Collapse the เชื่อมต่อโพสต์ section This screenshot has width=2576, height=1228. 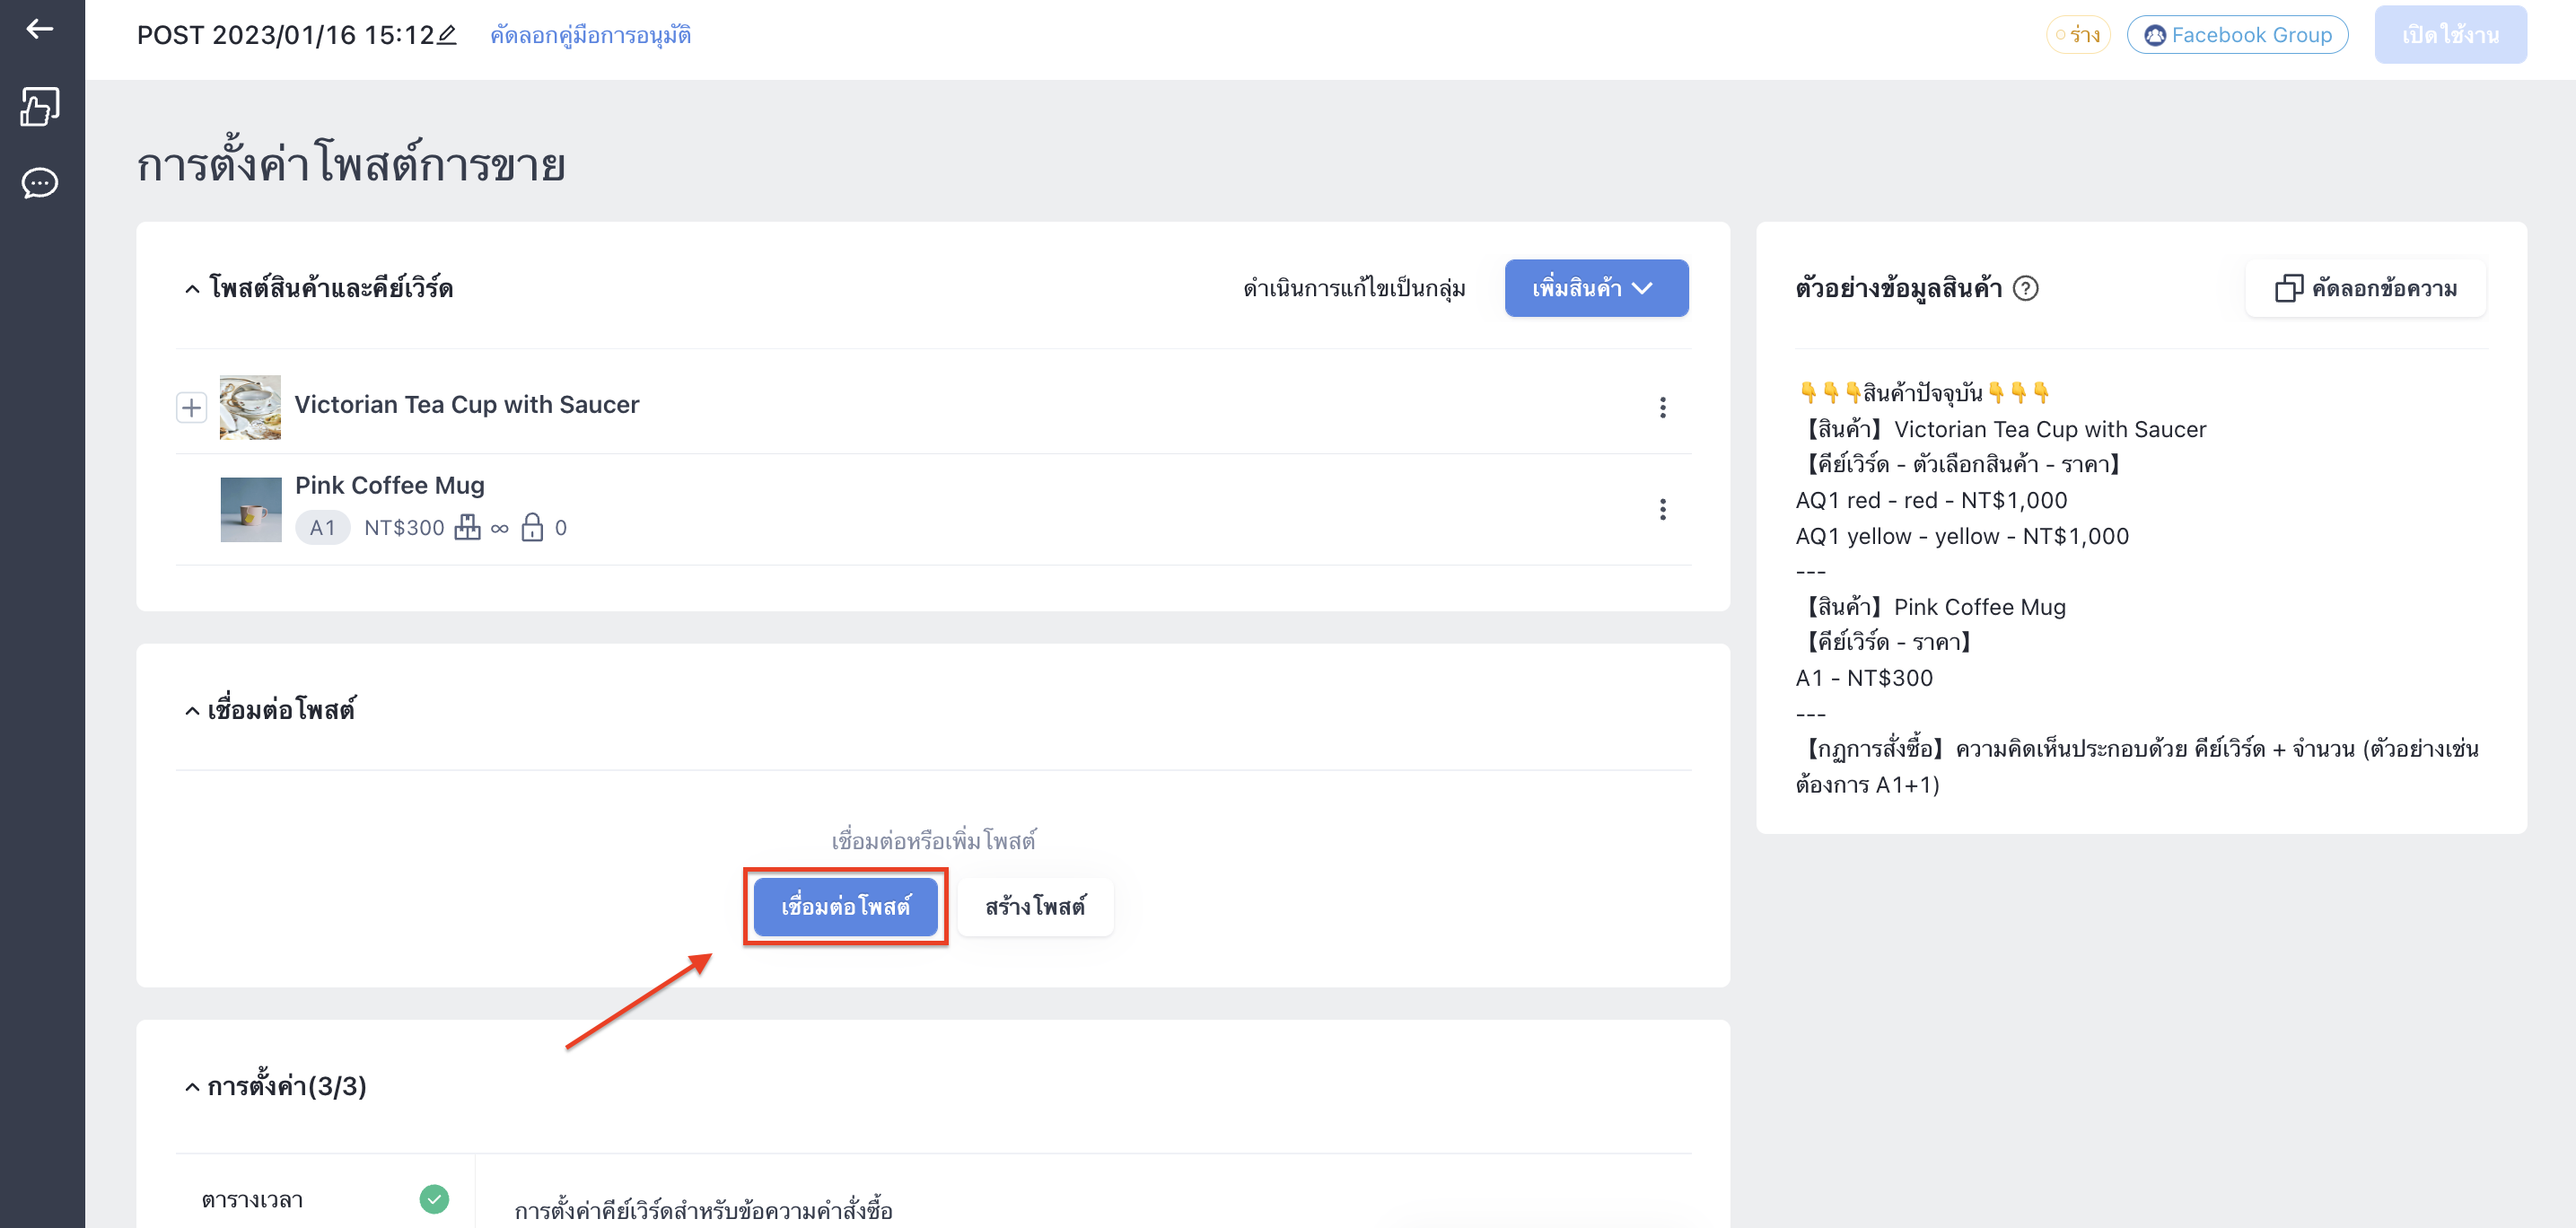192,710
